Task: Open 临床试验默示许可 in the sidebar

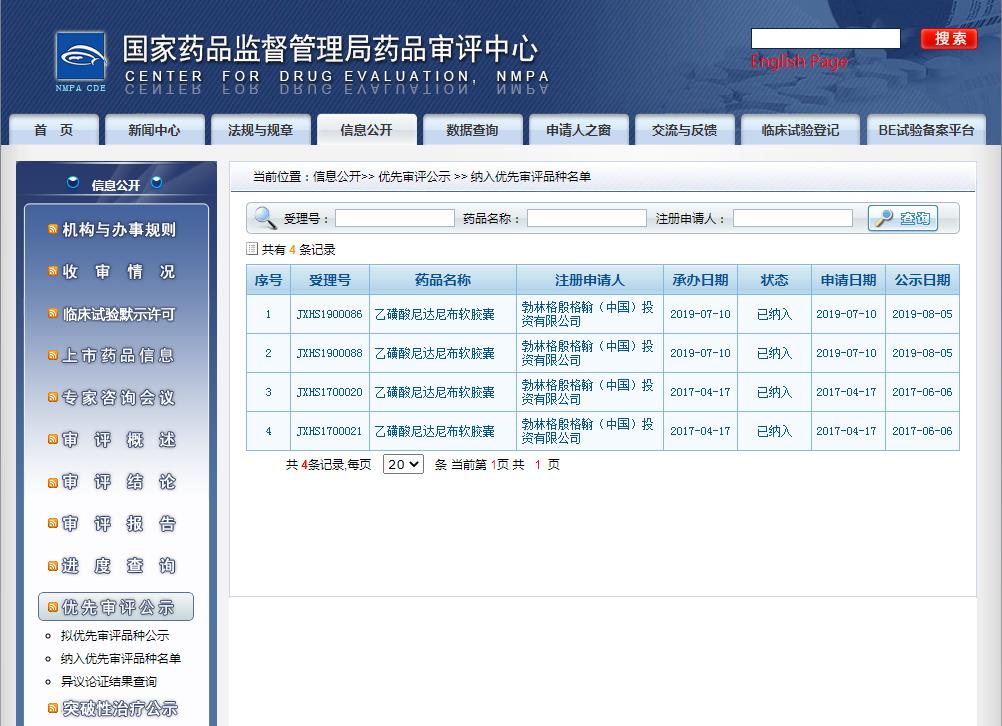Action: [x=119, y=314]
